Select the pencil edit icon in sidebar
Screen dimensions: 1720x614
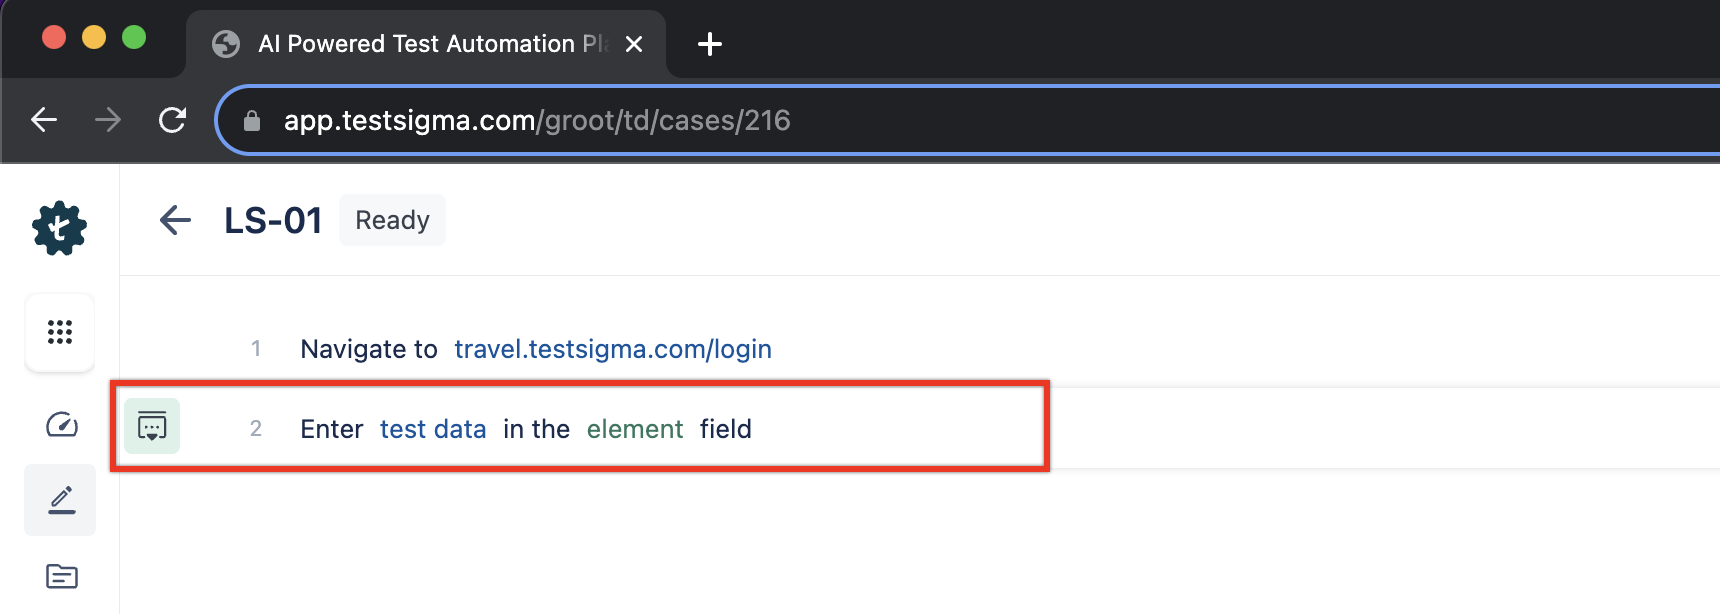[x=61, y=500]
